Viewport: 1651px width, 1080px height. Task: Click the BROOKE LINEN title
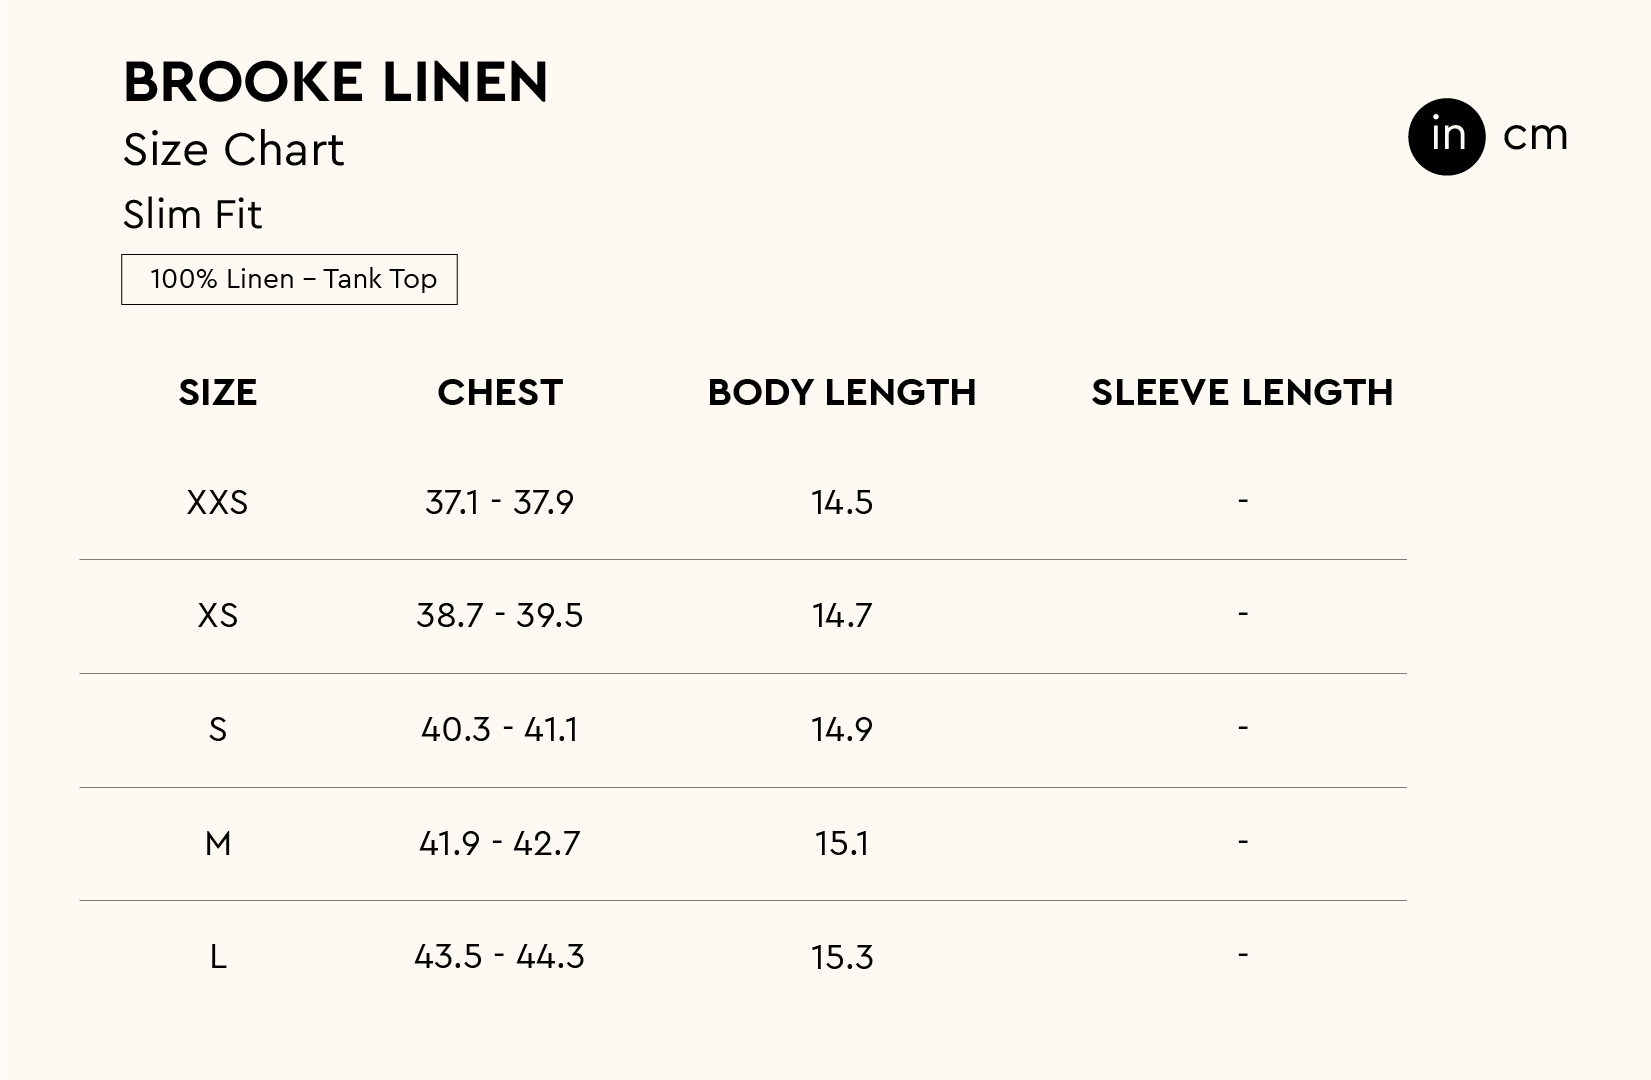335,82
